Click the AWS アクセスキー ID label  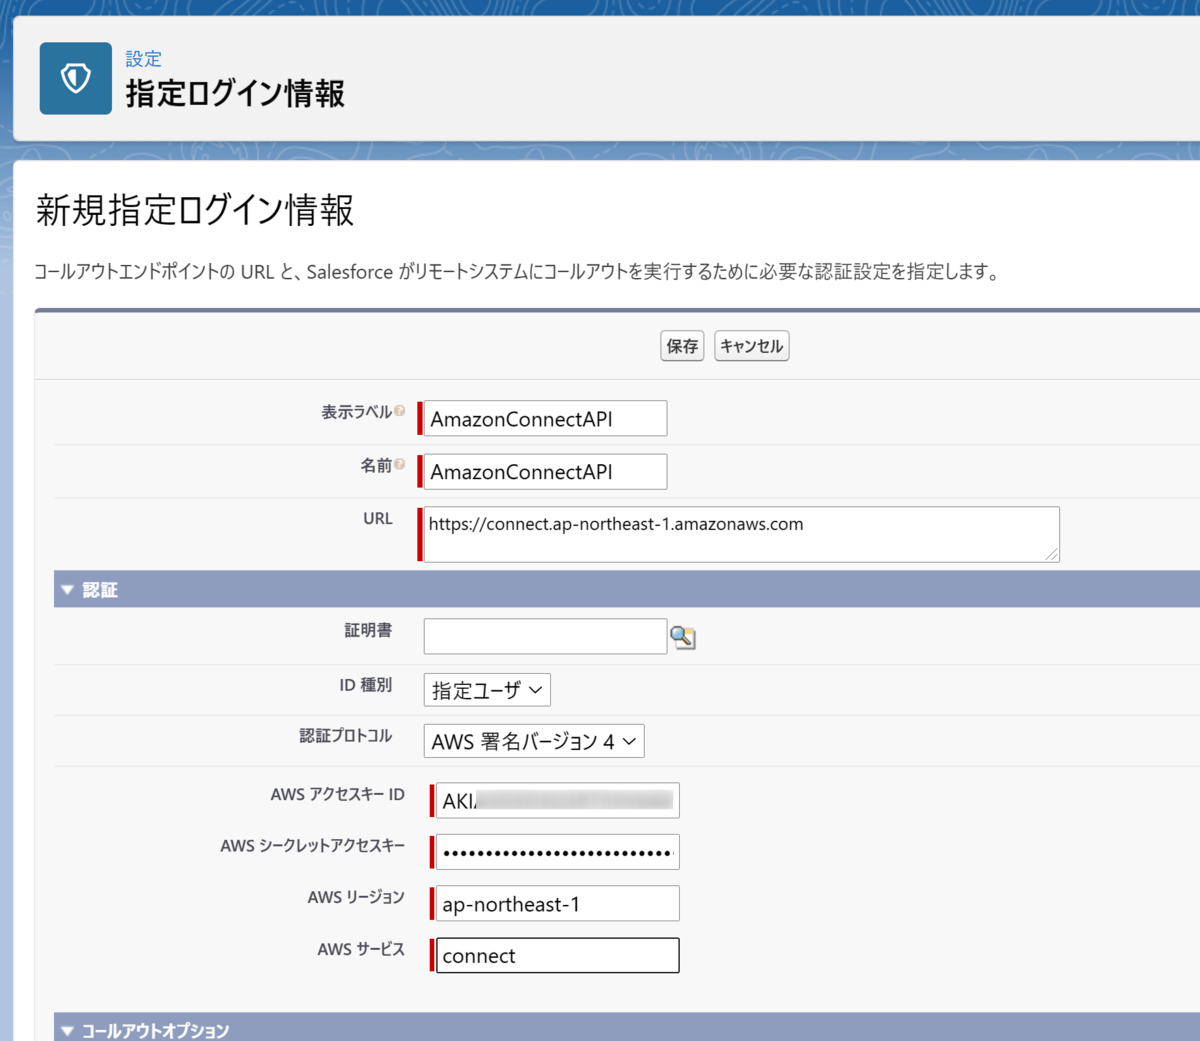coord(337,794)
